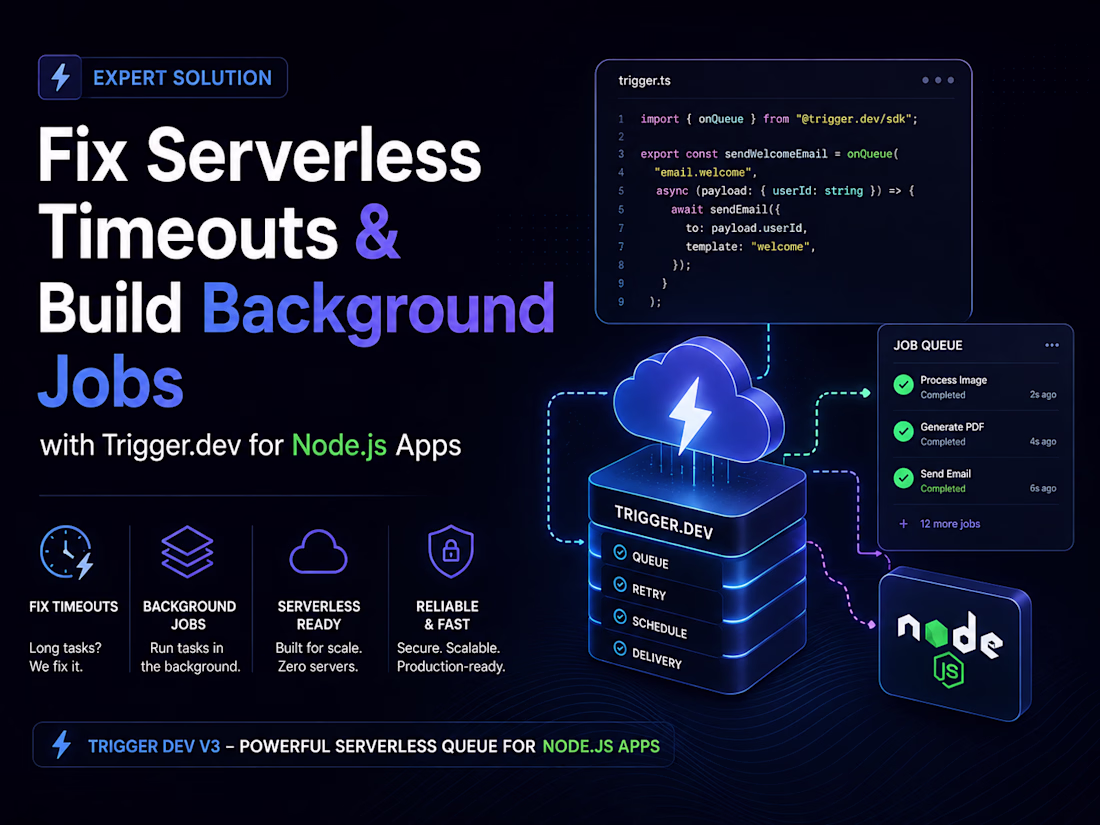The image size is (1100, 825).
Task: Click the 2s ago timestamp
Action: coord(1042,395)
